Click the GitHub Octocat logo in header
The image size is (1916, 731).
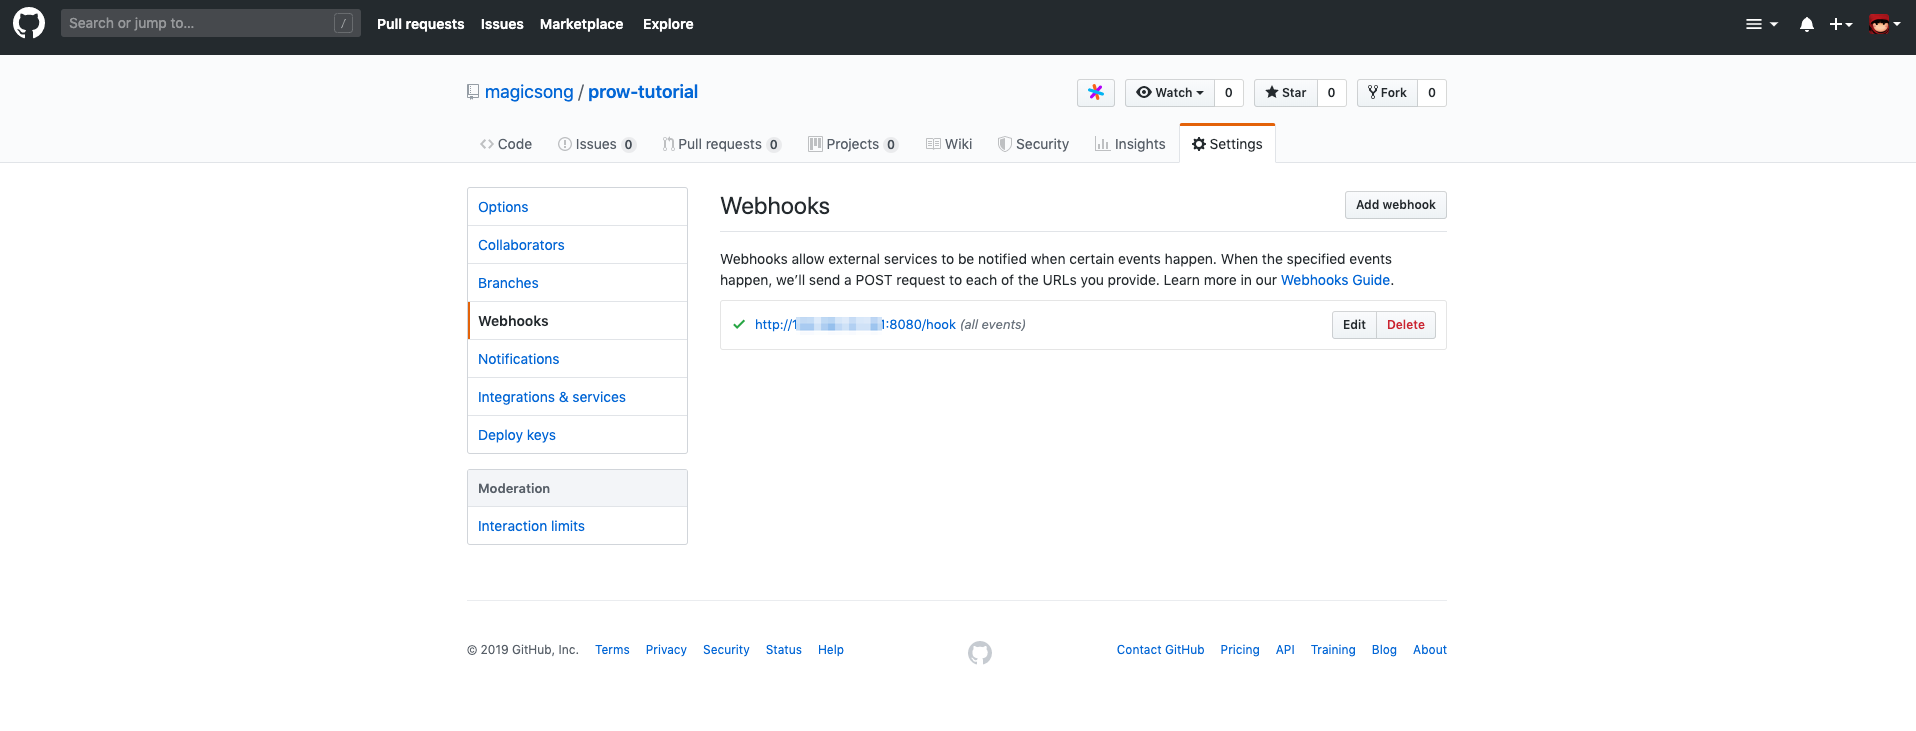tap(29, 23)
